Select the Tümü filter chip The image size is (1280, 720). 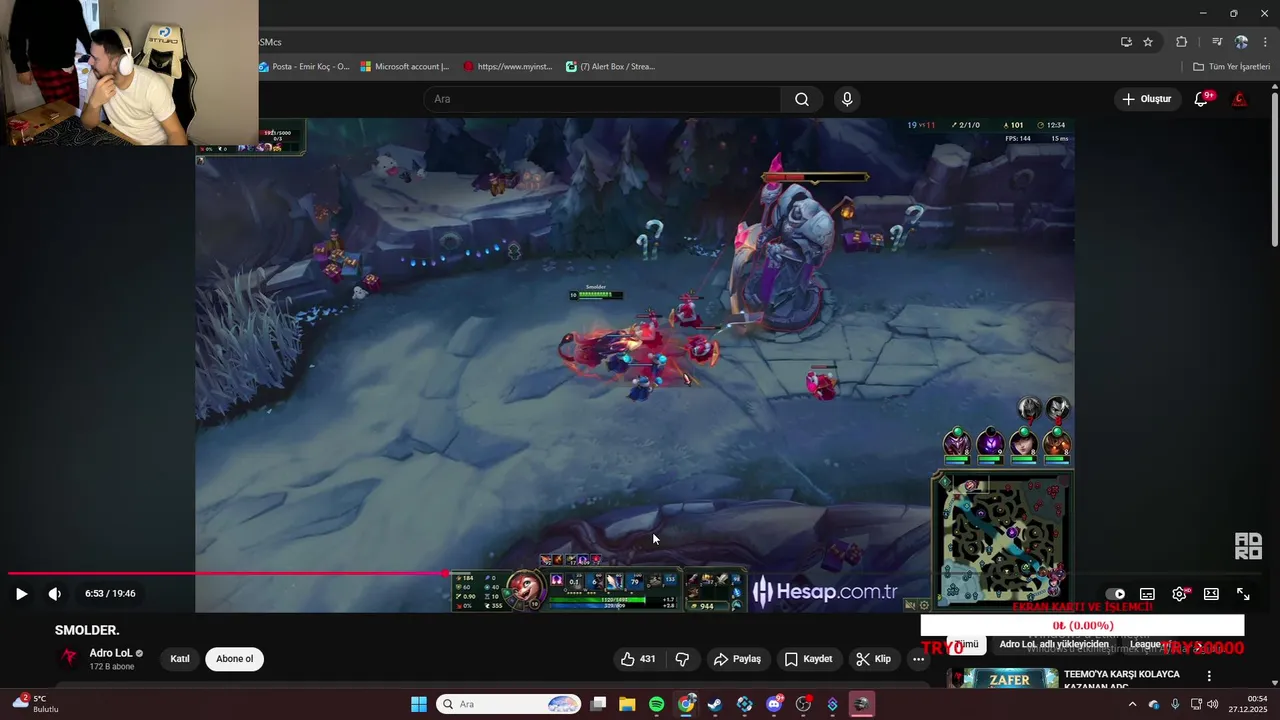point(966,644)
